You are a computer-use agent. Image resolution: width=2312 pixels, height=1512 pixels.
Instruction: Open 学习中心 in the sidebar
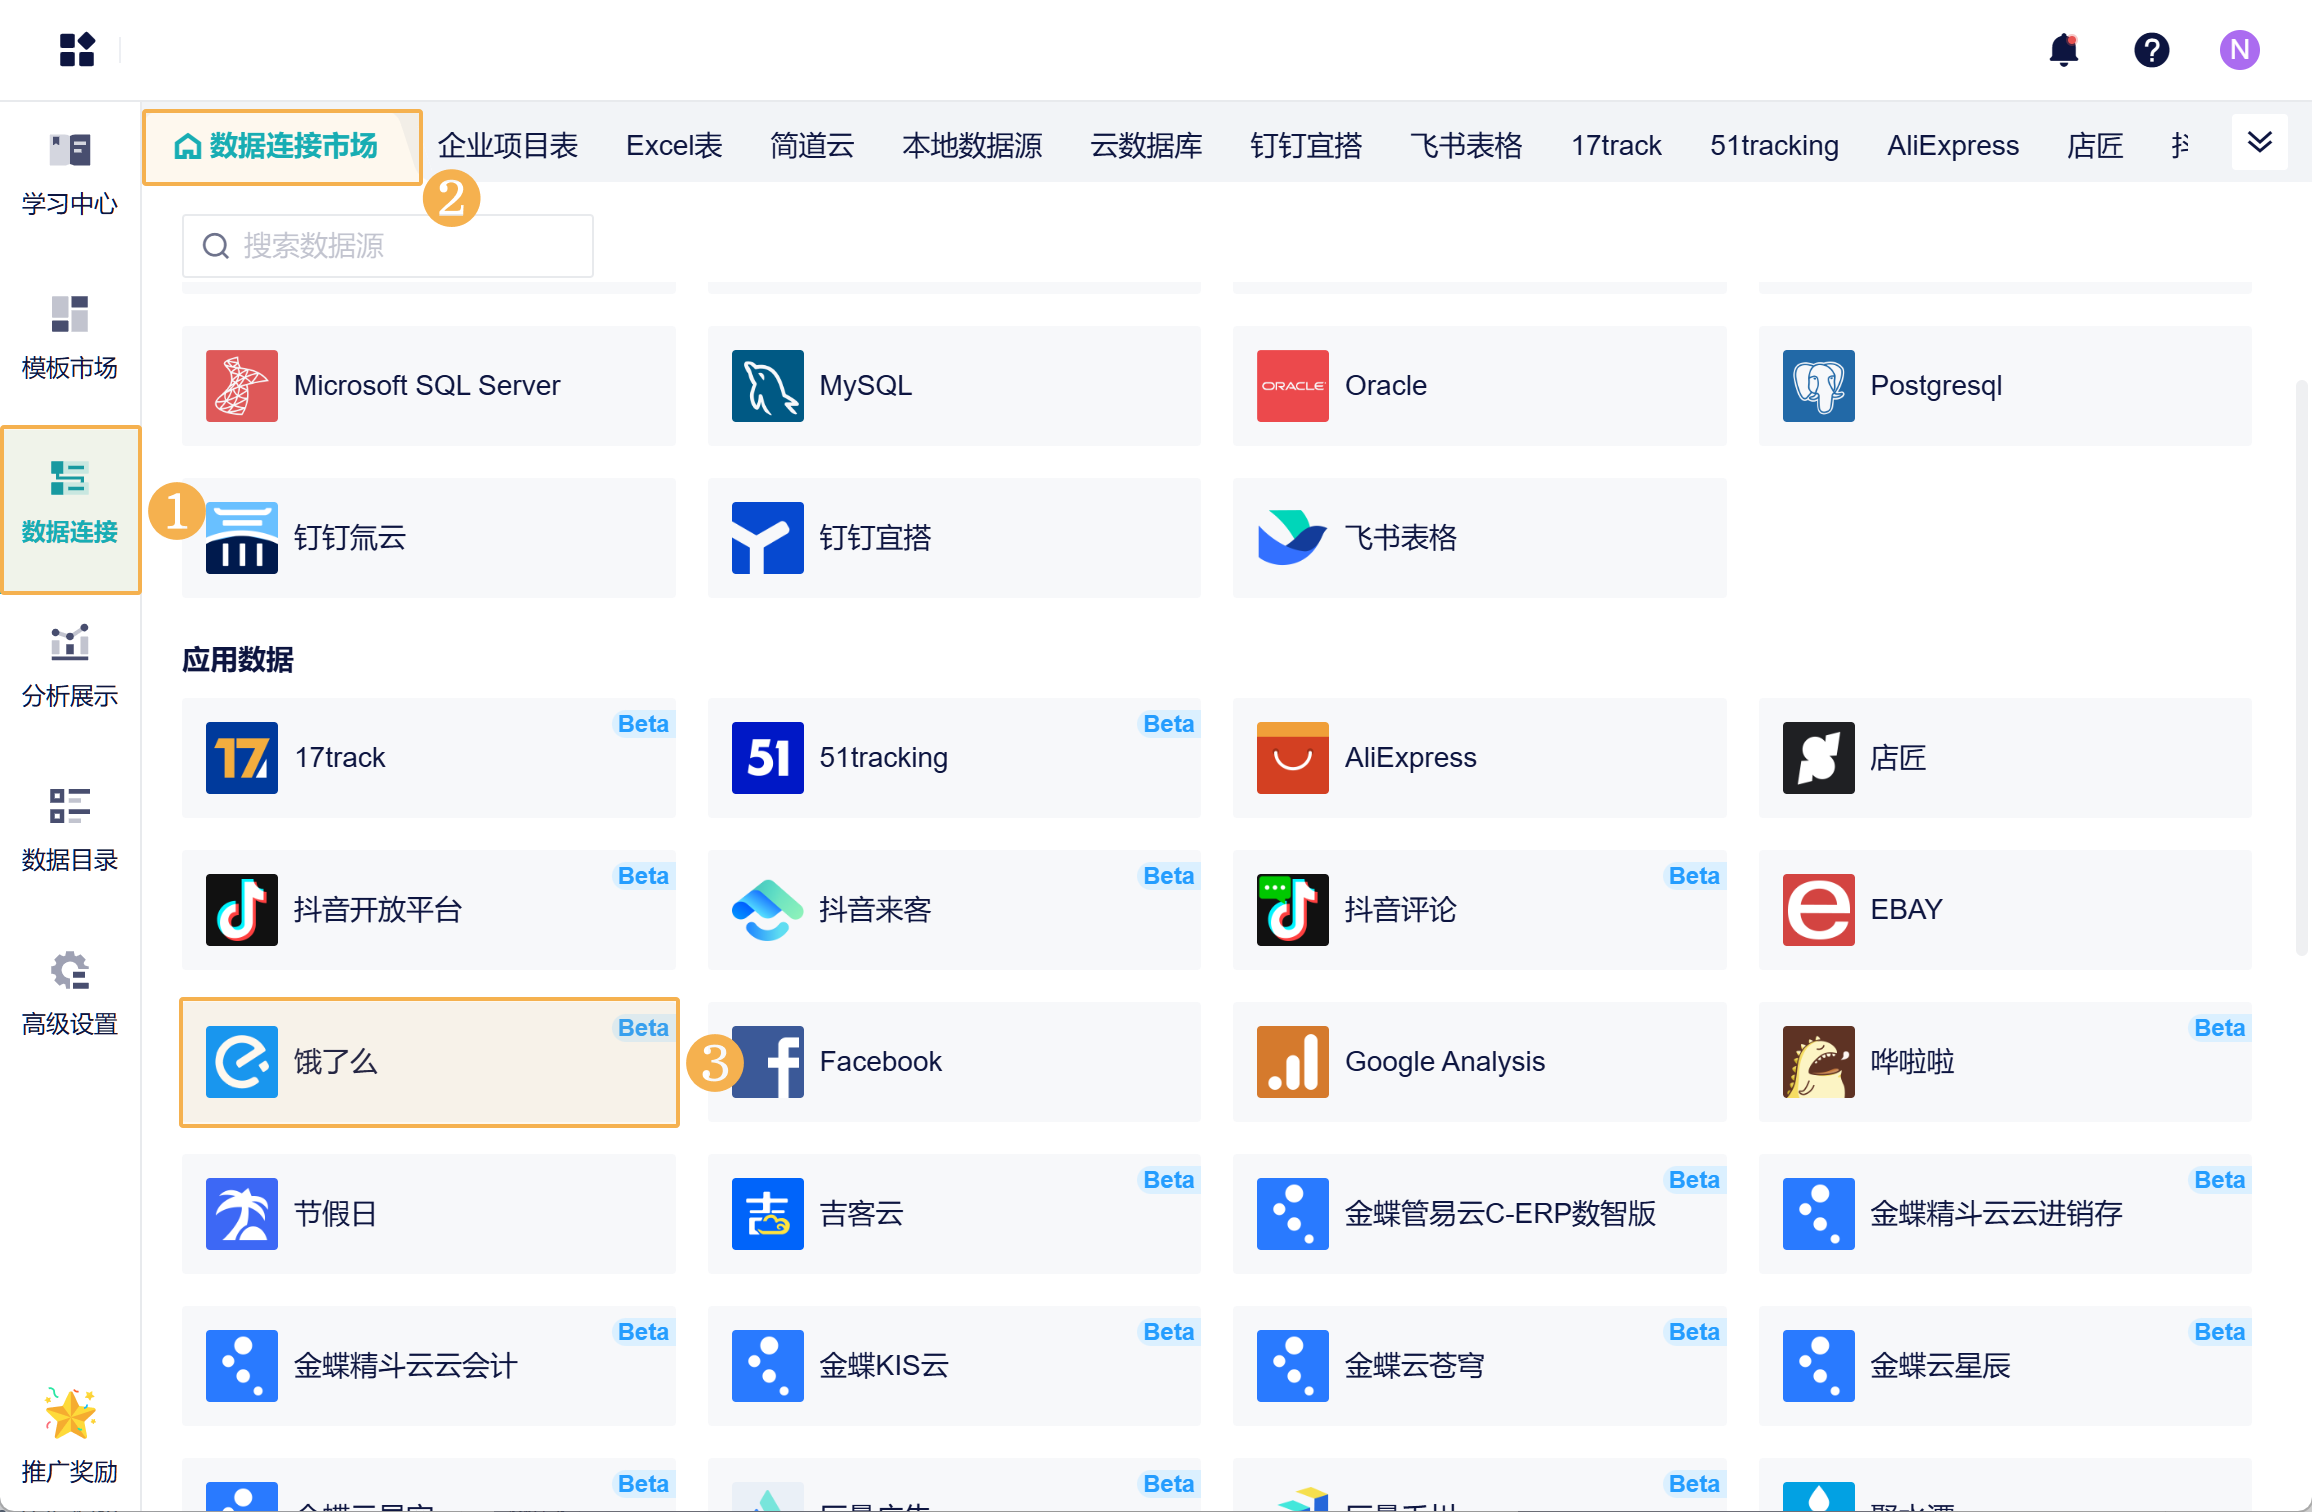[x=70, y=174]
